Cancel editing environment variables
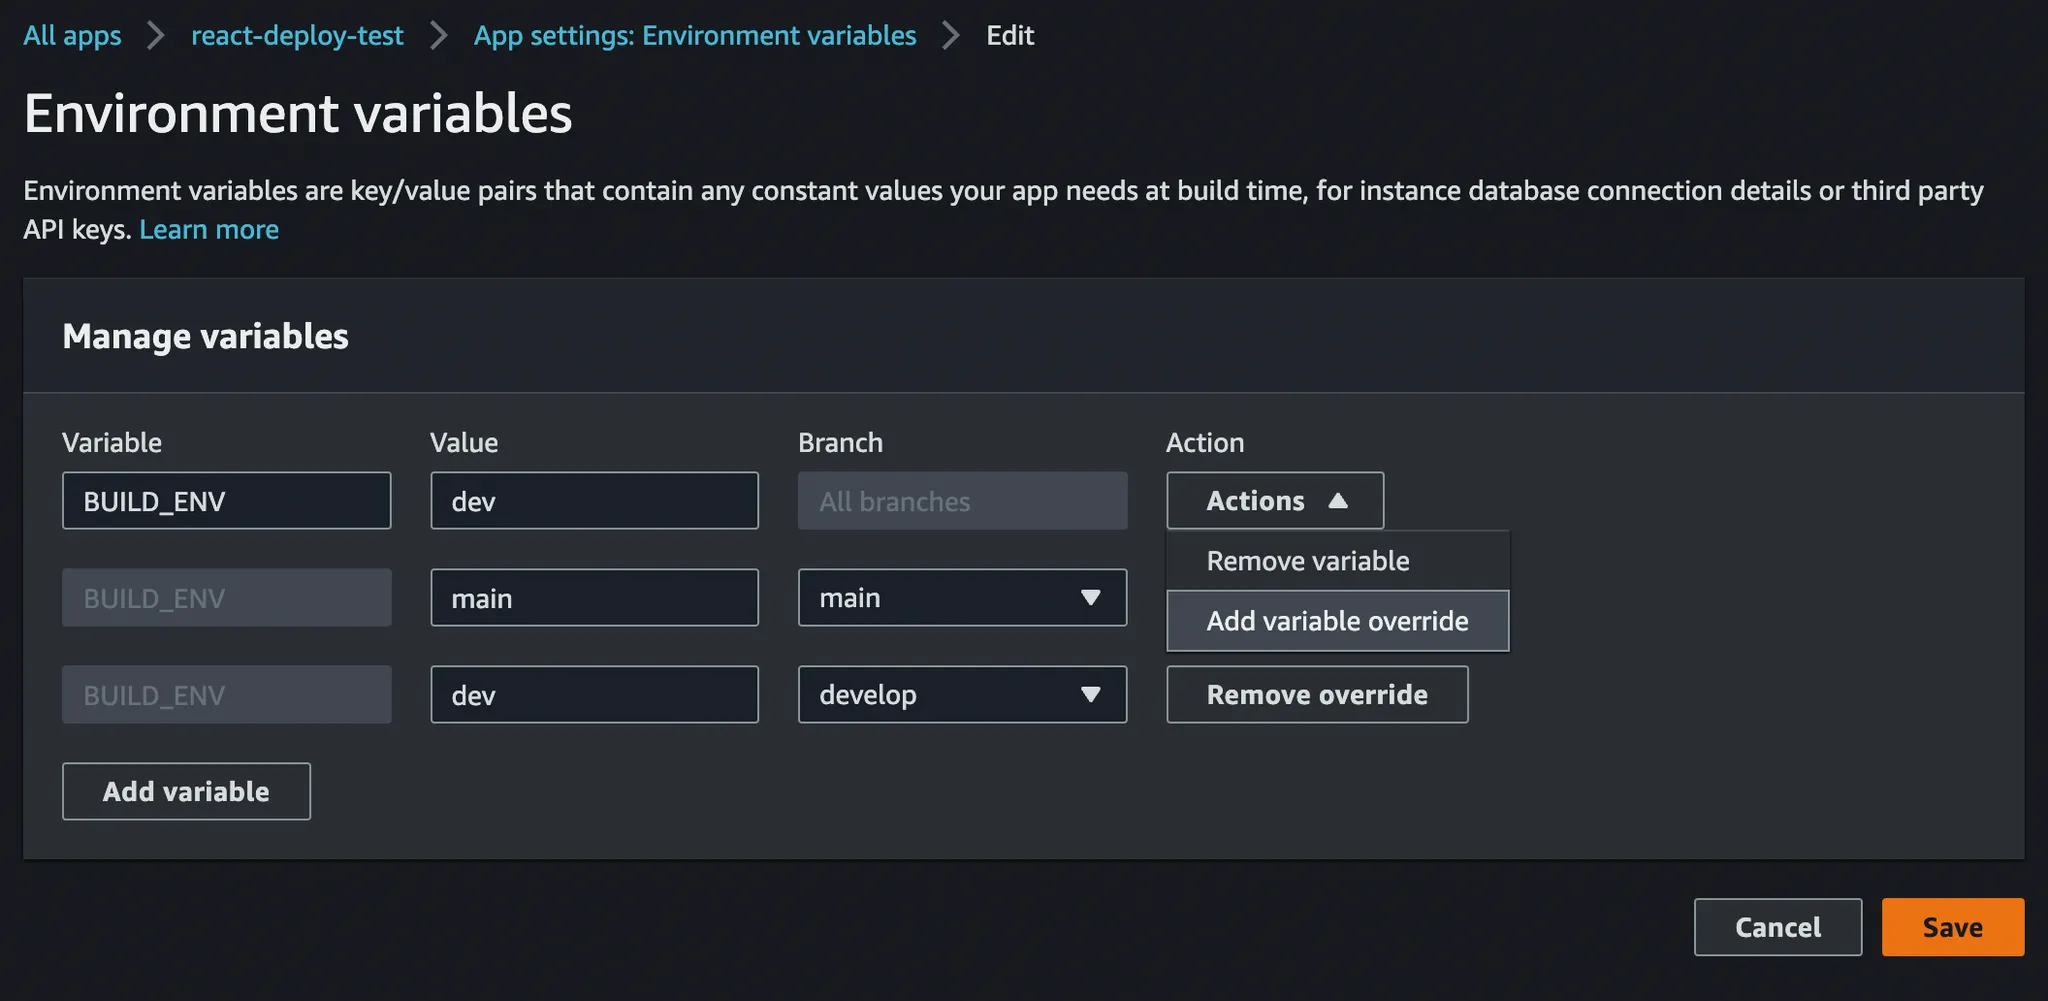Viewport: 2048px width, 1001px height. [x=1777, y=928]
